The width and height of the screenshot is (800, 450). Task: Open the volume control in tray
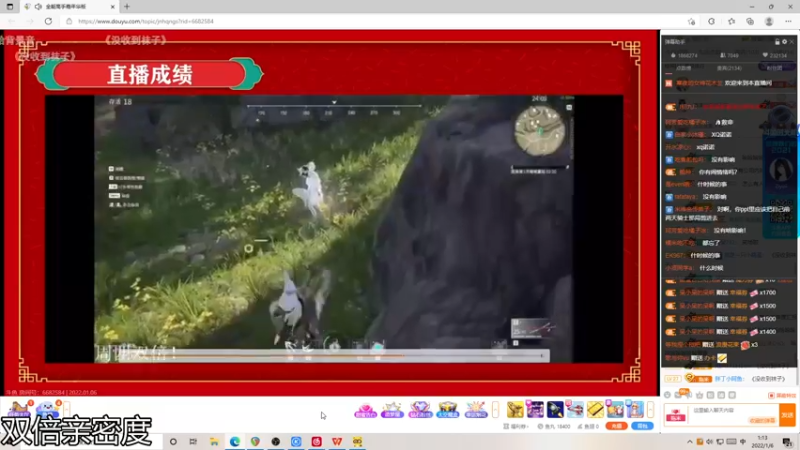click(x=710, y=442)
